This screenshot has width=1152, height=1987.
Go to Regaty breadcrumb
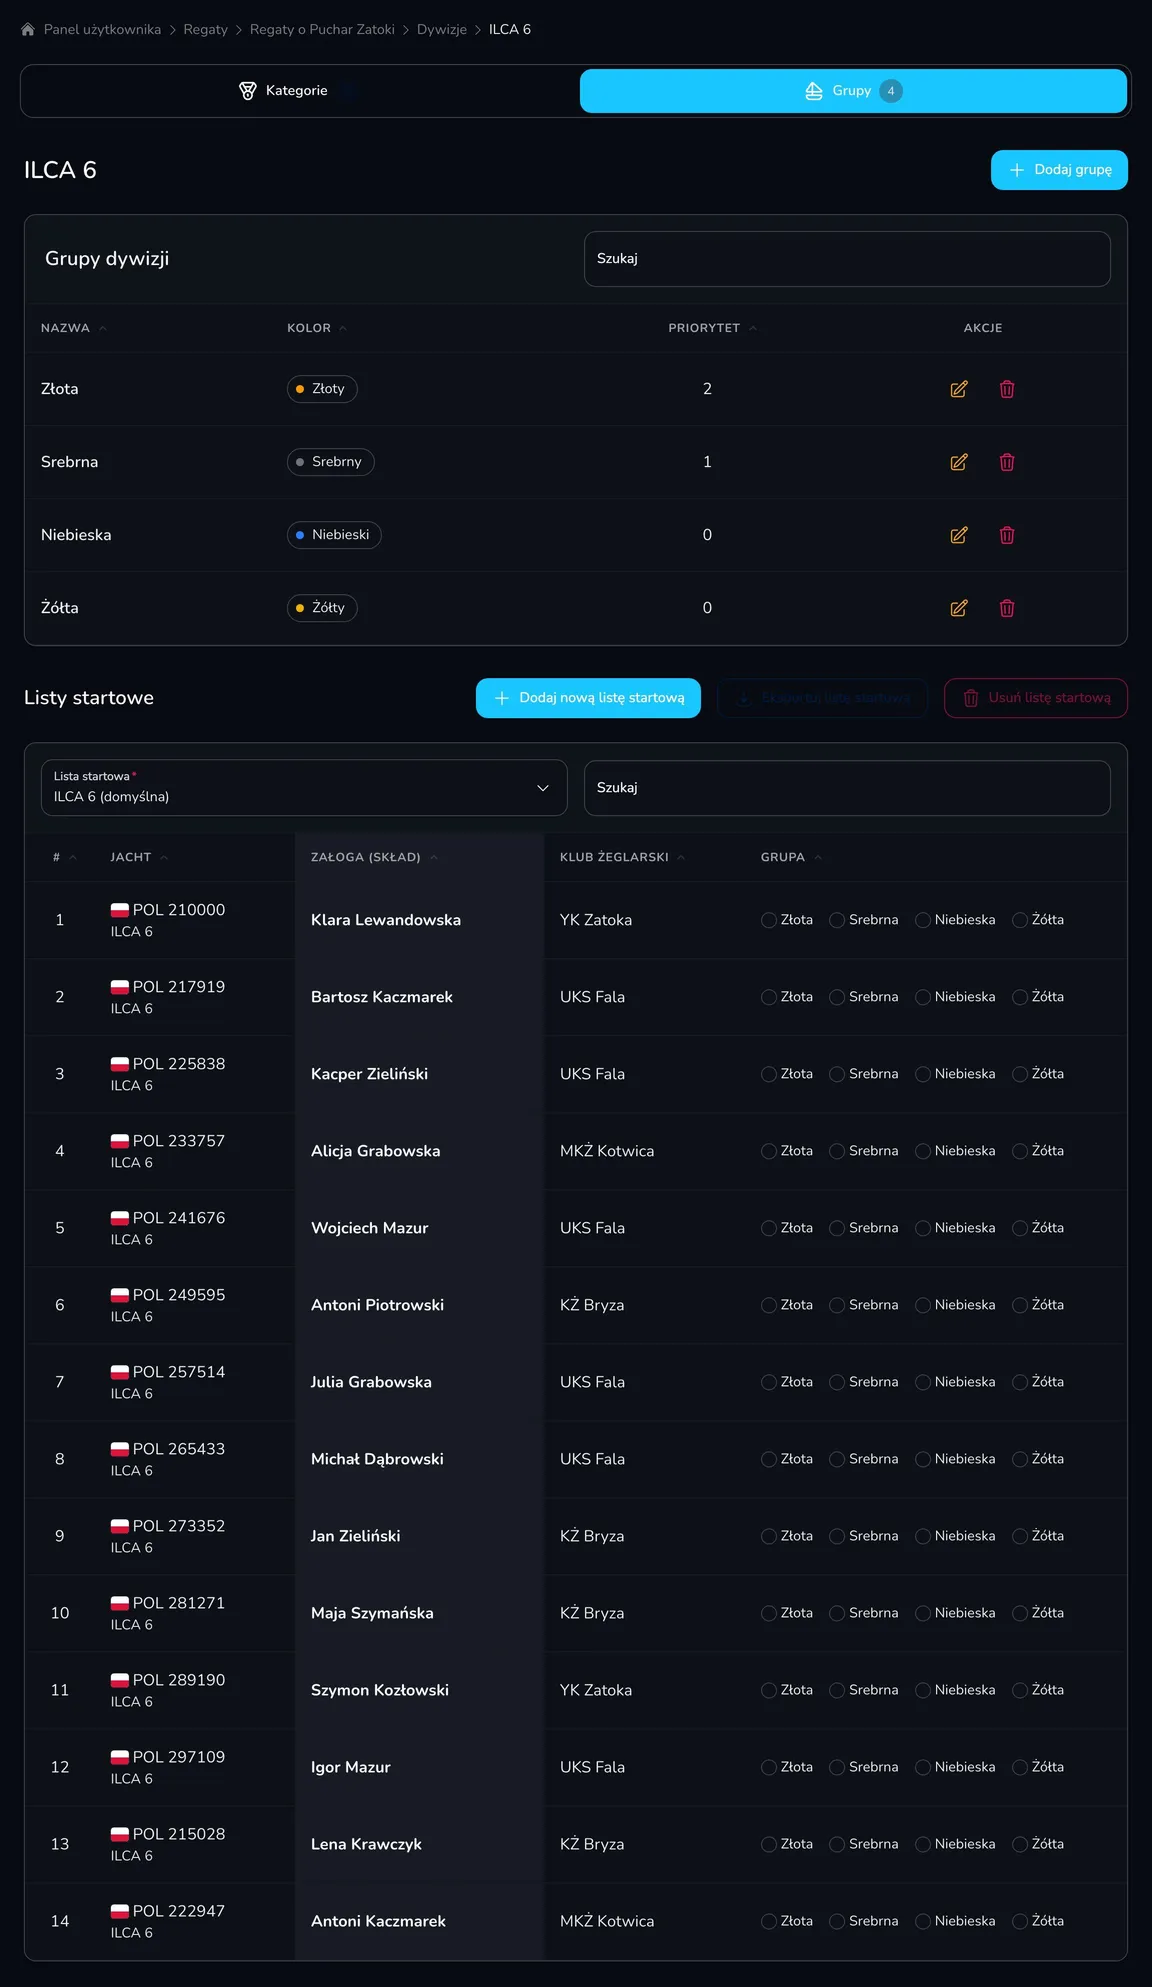pyautogui.click(x=205, y=30)
